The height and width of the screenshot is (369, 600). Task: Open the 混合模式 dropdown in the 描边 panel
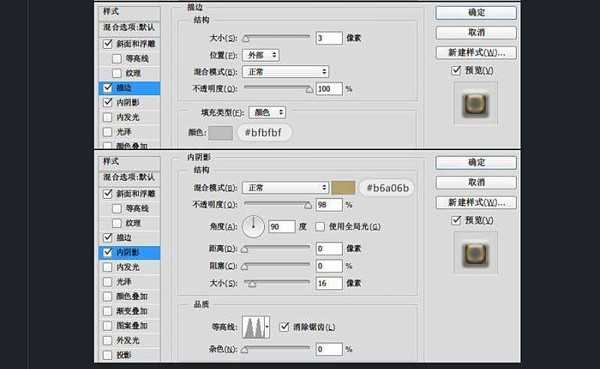(285, 72)
